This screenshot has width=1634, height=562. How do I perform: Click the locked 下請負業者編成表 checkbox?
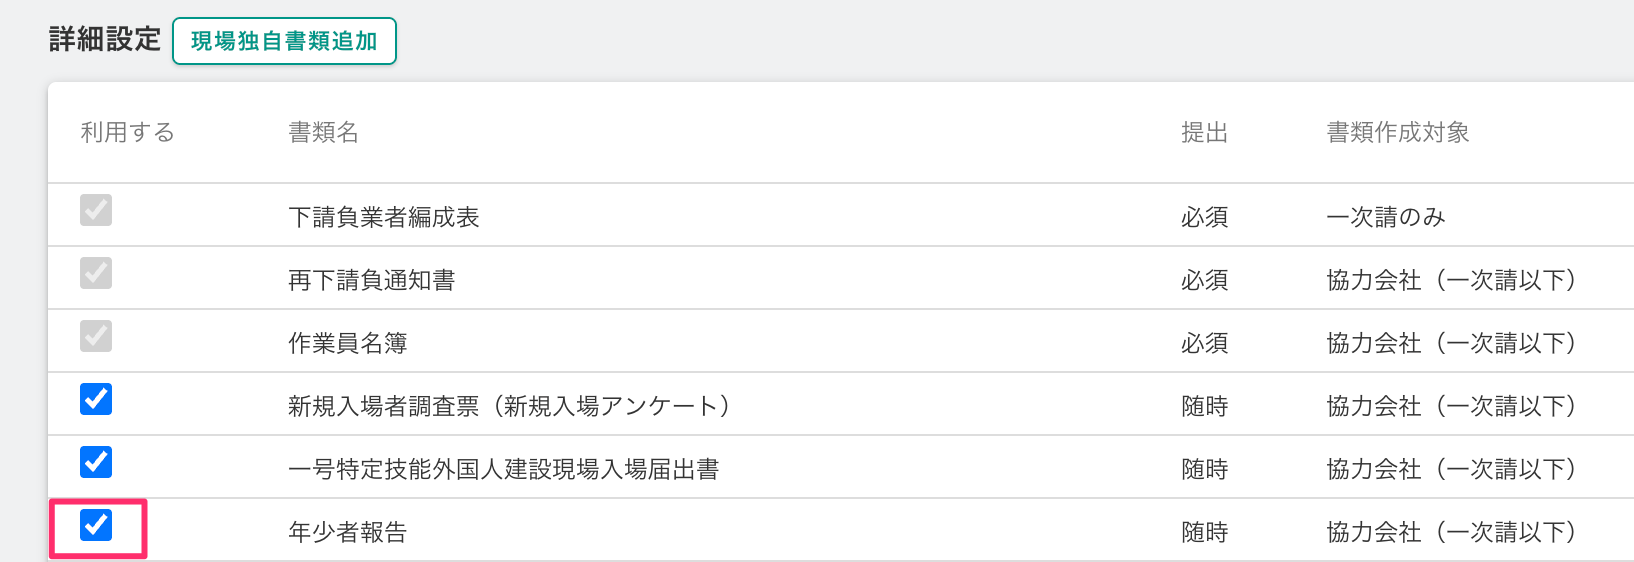pos(96,210)
